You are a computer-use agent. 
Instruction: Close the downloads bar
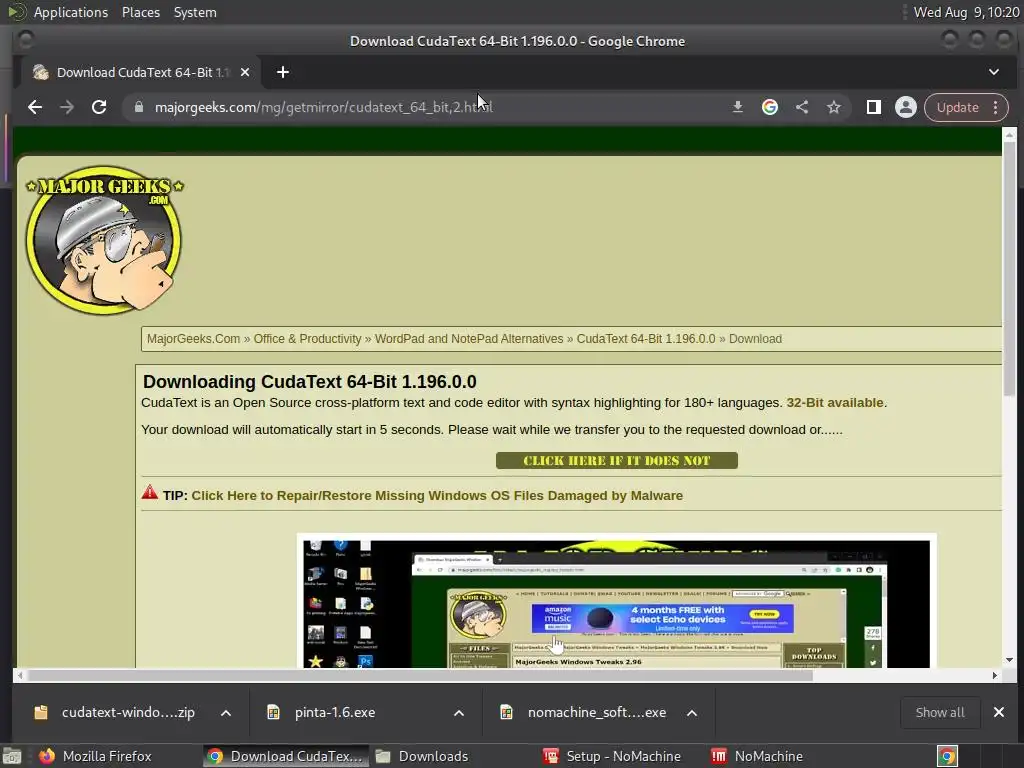[x=999, y=712]
